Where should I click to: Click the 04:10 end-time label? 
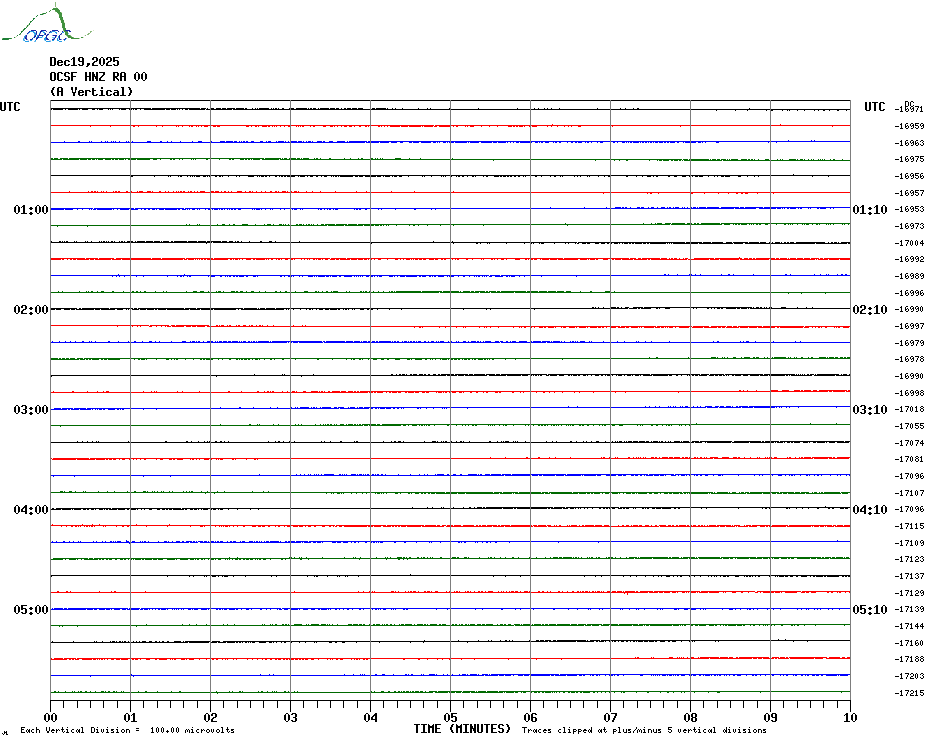pos(870,510)
